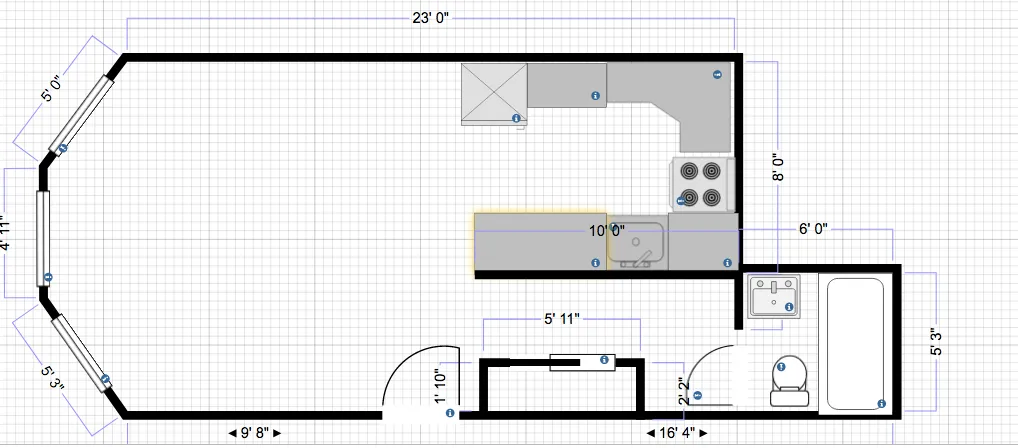This screenshot has width=1018, height=448.
Task: Click the 5' 0" window dimension label
Action: [x=52, y=88]
